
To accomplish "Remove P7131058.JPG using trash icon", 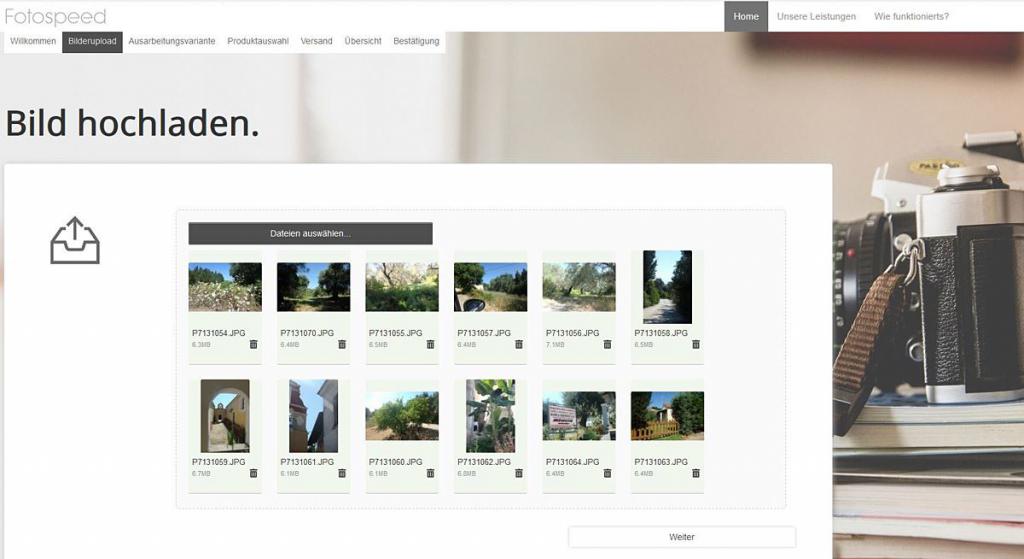I will 696,344.
